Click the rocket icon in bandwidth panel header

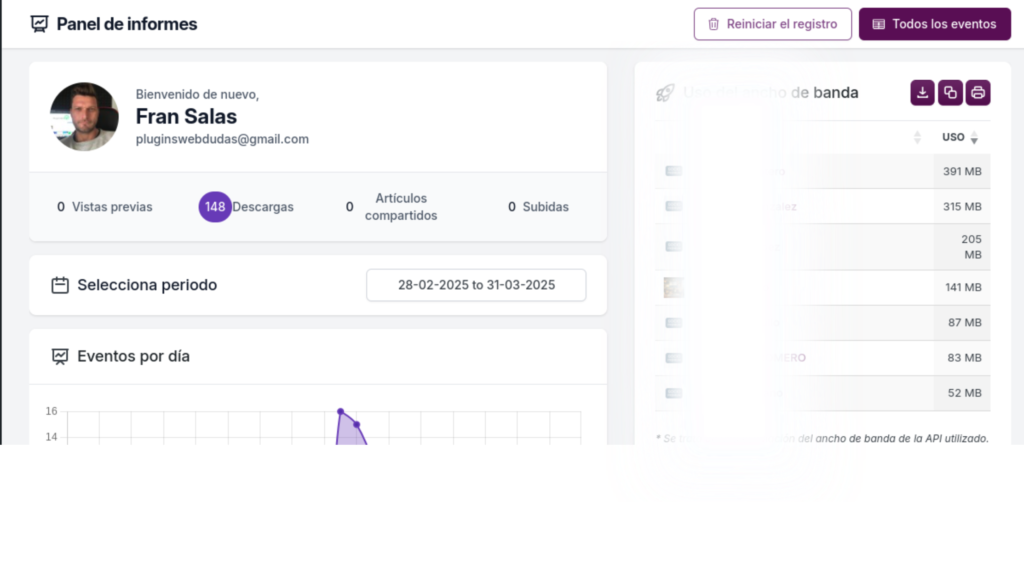[x=665, y=93]
